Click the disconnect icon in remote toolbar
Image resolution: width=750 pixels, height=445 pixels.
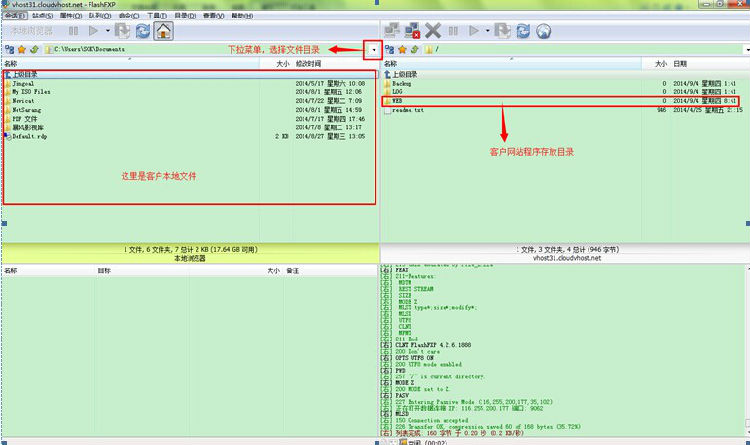(411, 31)
